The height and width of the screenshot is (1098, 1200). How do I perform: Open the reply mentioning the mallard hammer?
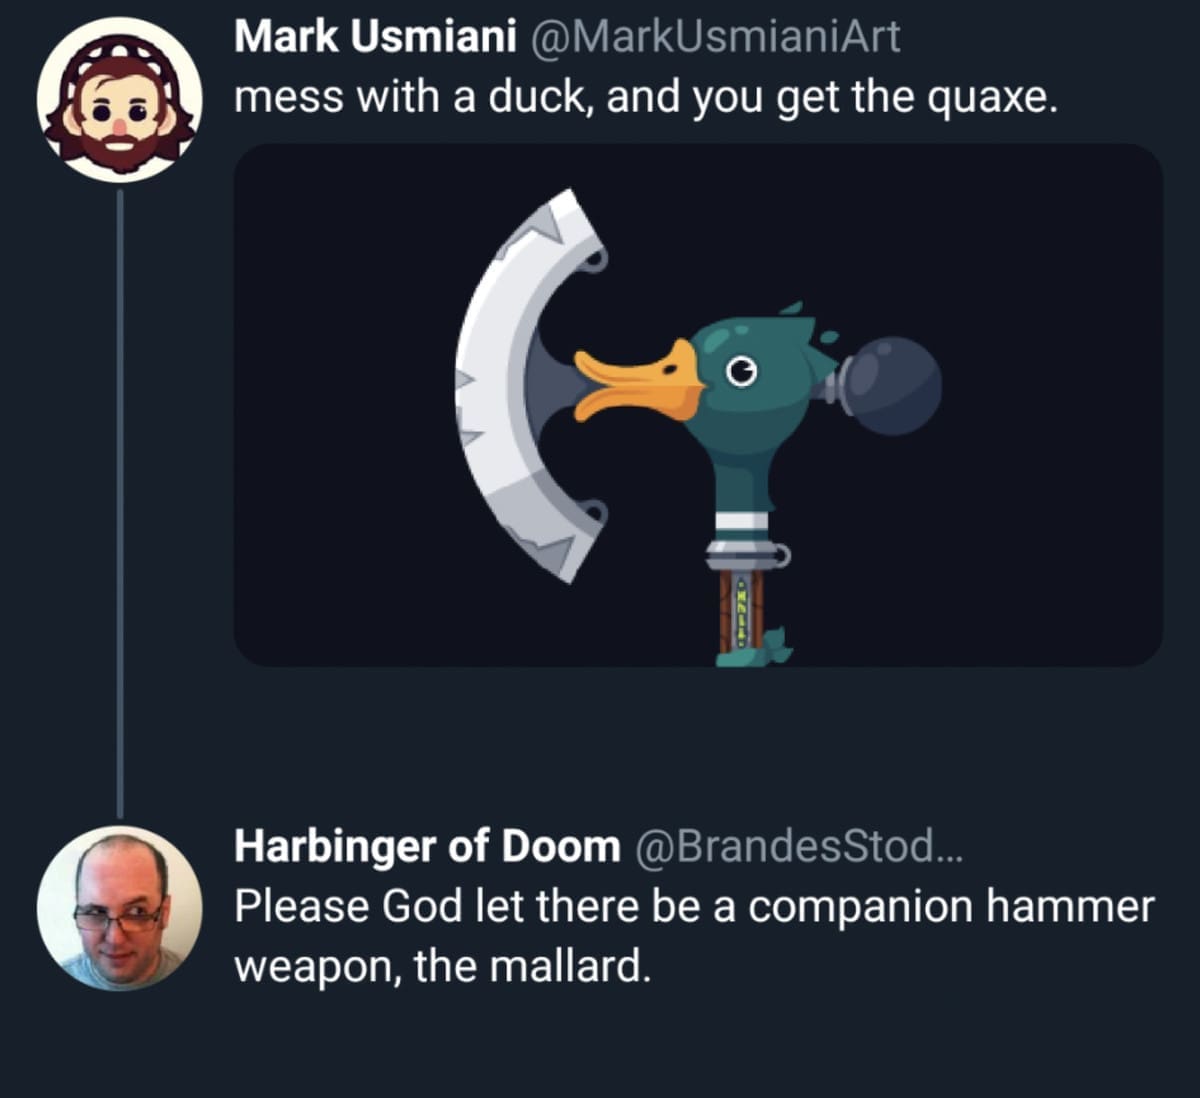click(x=694, y=936)
